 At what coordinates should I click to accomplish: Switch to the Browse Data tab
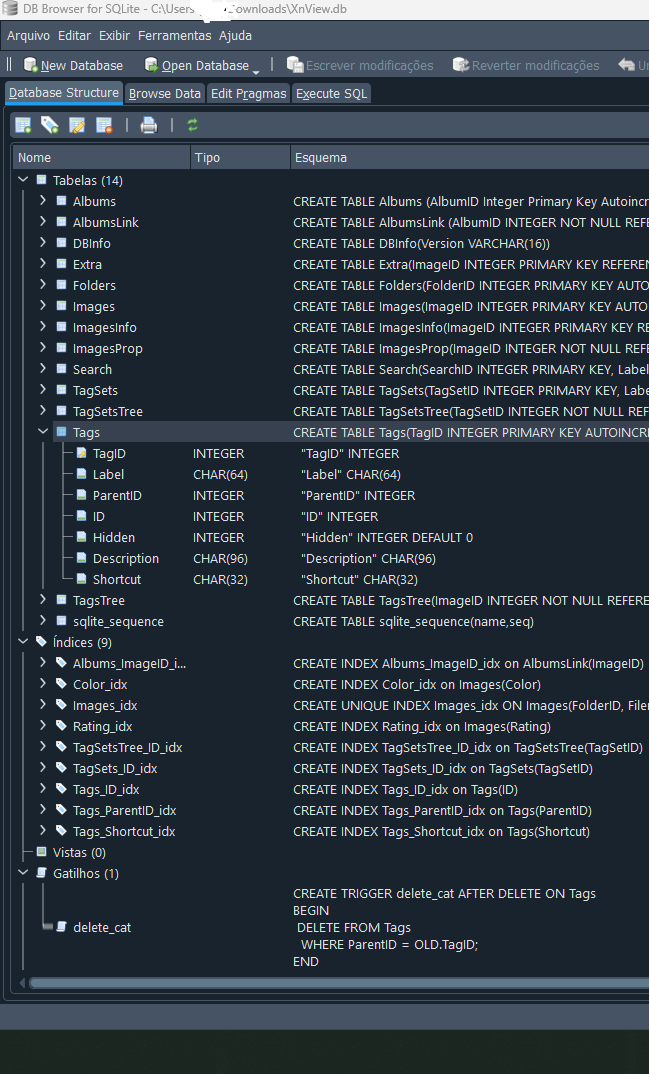pos(165,94)
